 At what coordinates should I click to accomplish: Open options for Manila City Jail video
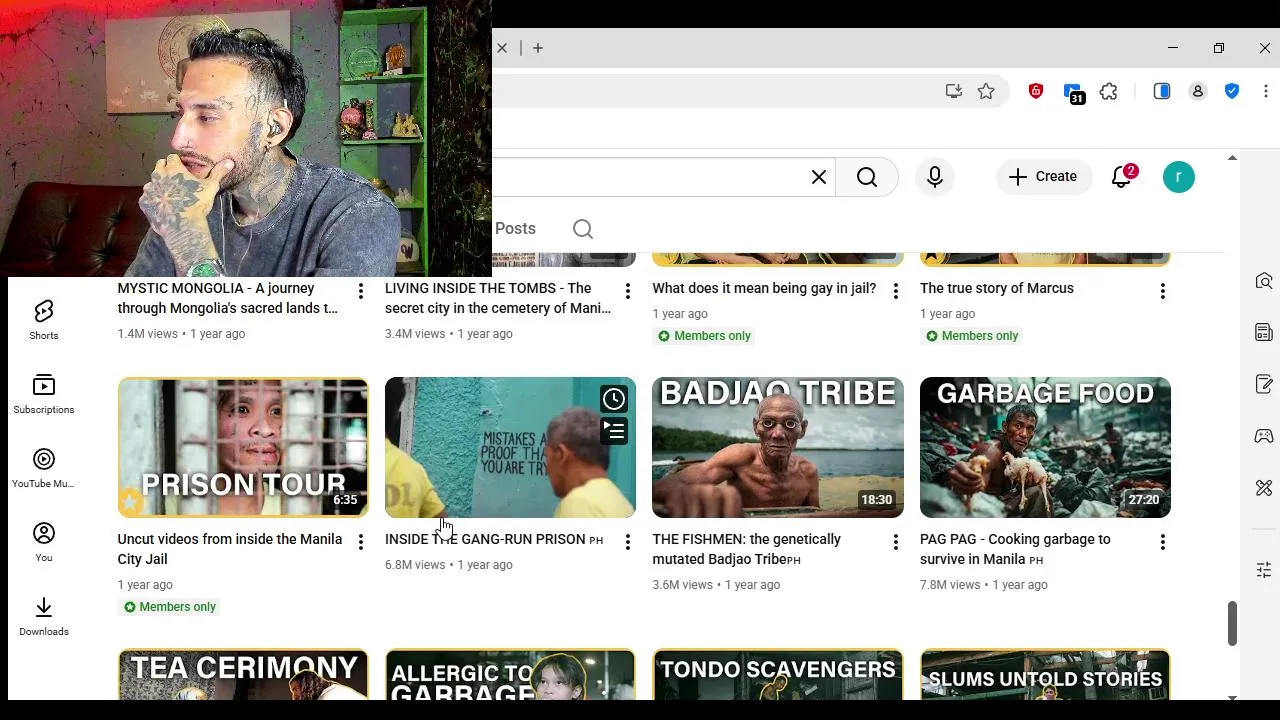click(360, 542)
